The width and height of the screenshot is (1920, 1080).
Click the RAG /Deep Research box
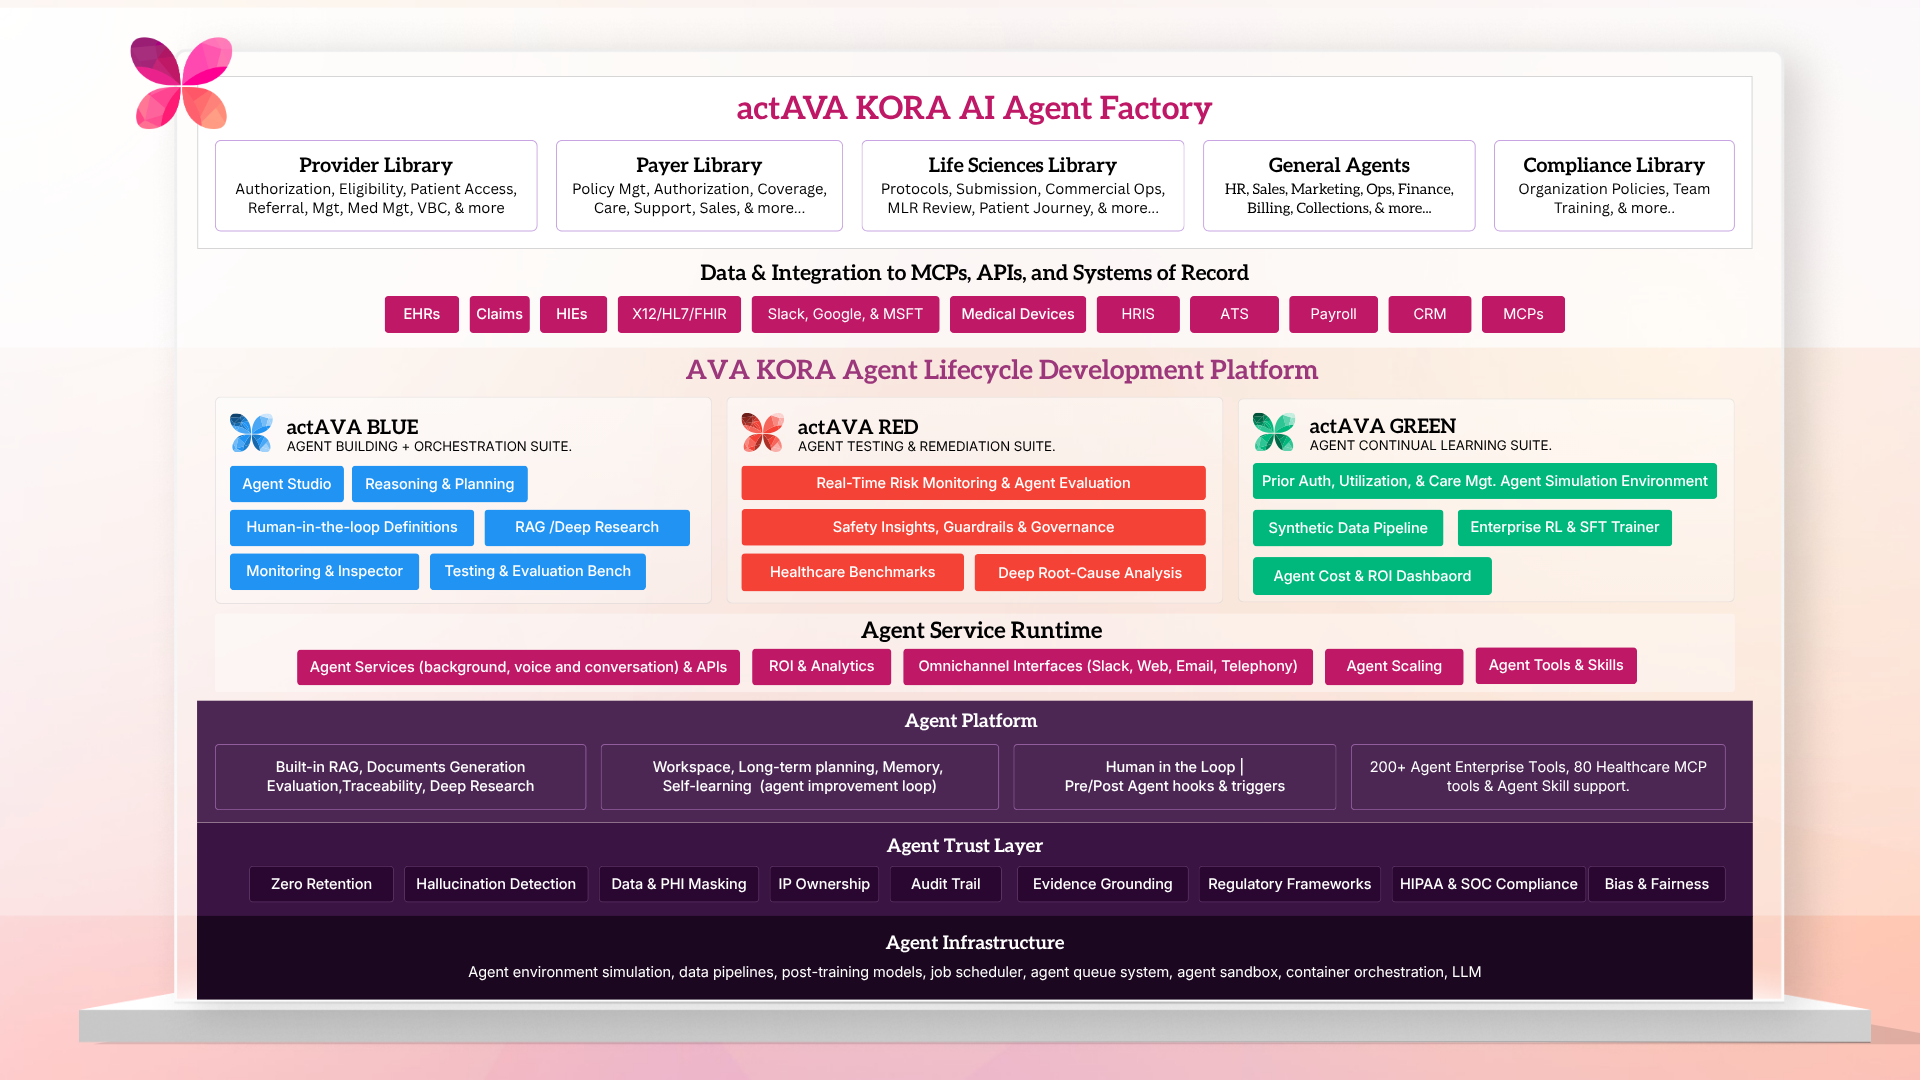[587, 527]
